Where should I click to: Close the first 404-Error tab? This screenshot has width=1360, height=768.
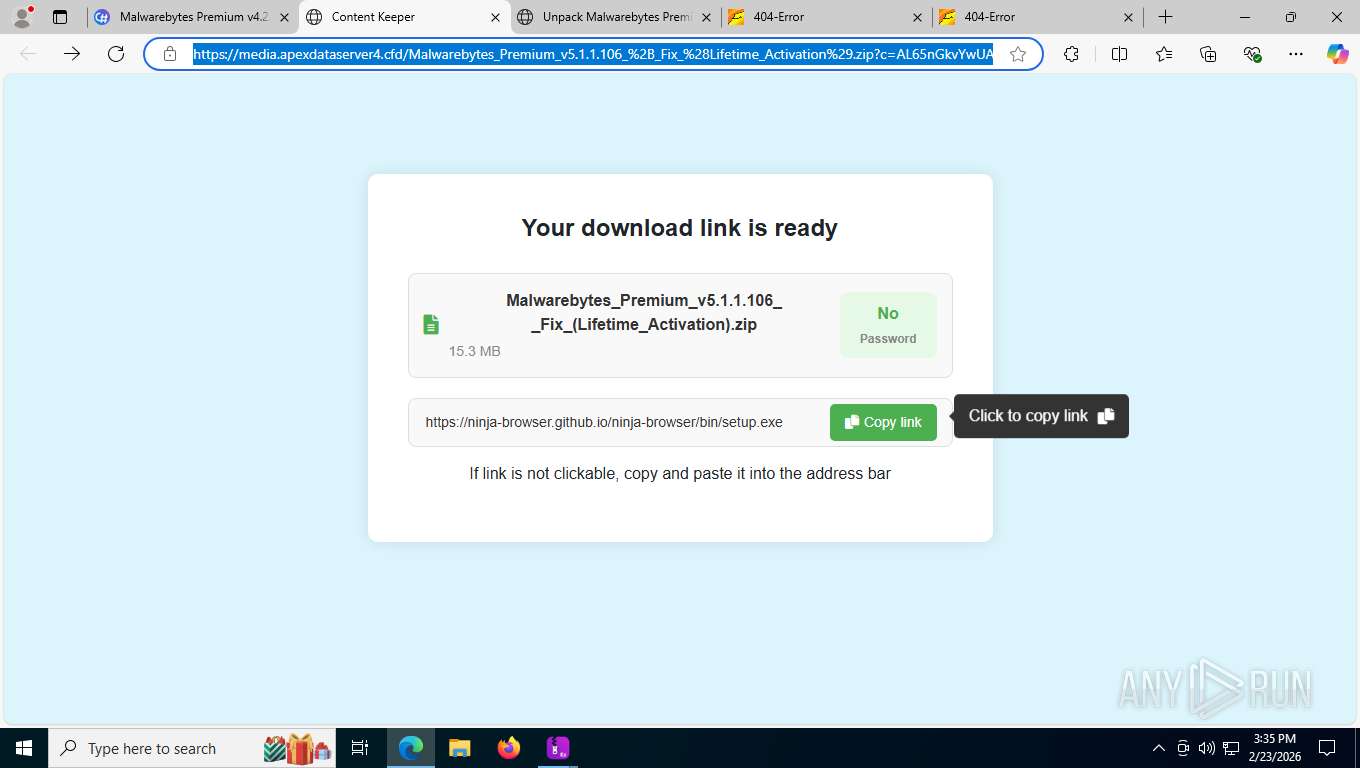[x=917, y=17]
